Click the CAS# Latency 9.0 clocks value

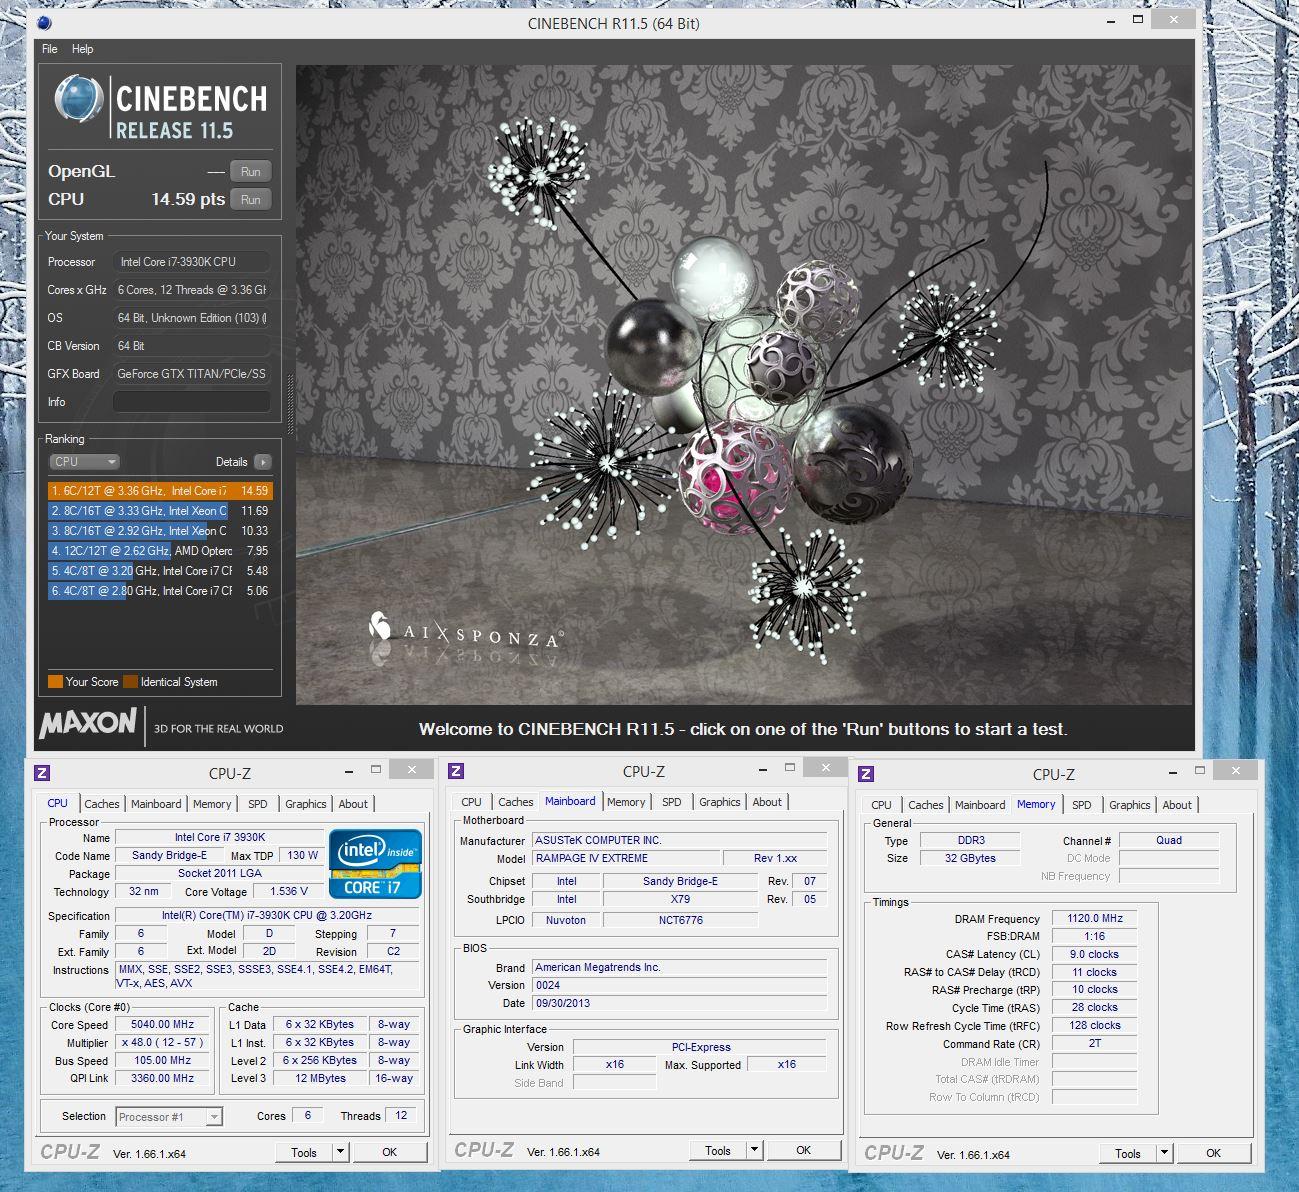(x=1095, y=954)
